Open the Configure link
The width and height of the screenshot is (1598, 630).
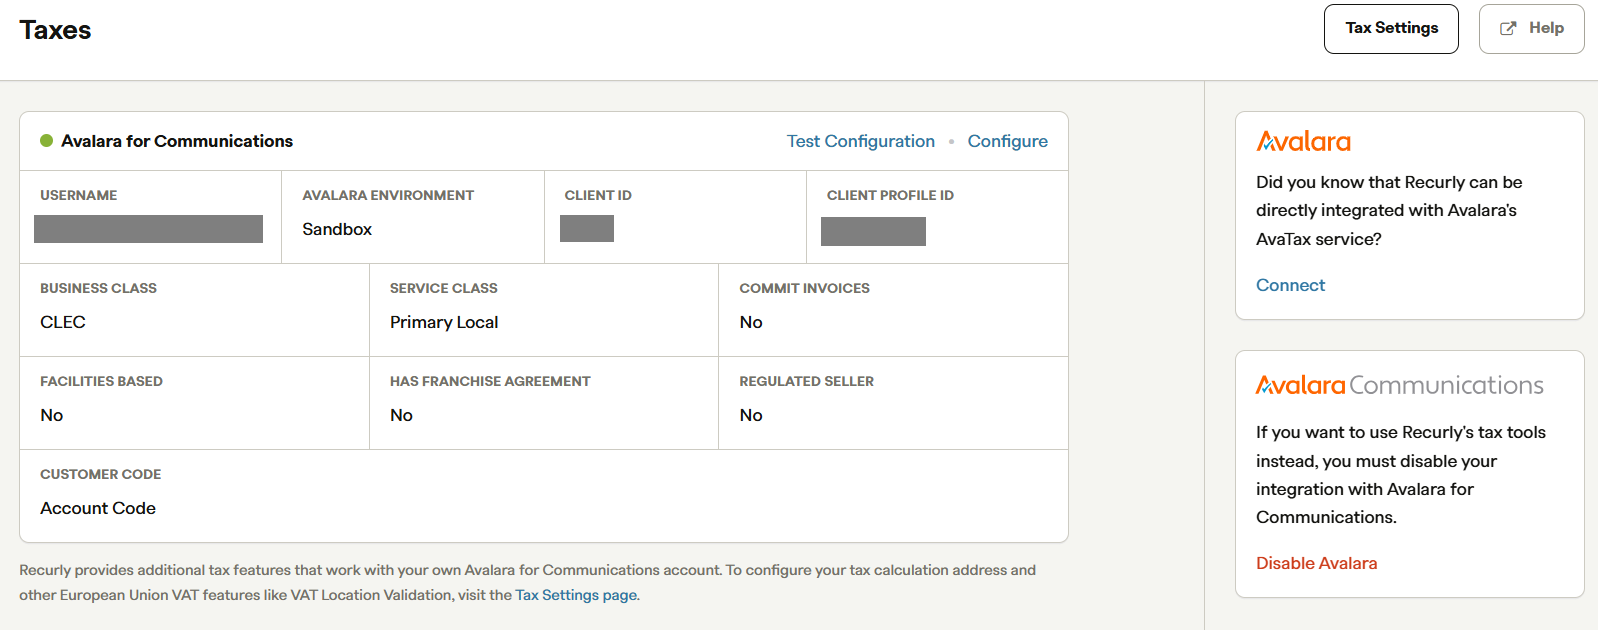[1007, 141]
